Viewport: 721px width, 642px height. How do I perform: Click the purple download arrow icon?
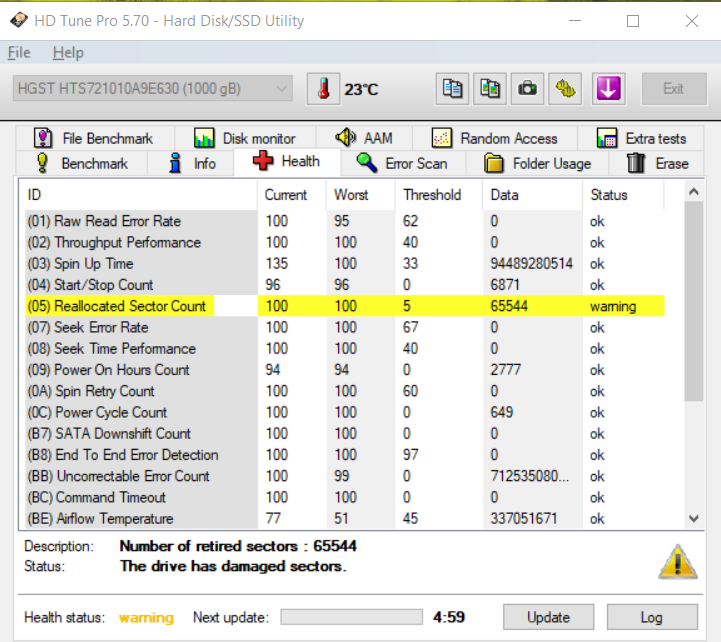click(x=608, y=89)
